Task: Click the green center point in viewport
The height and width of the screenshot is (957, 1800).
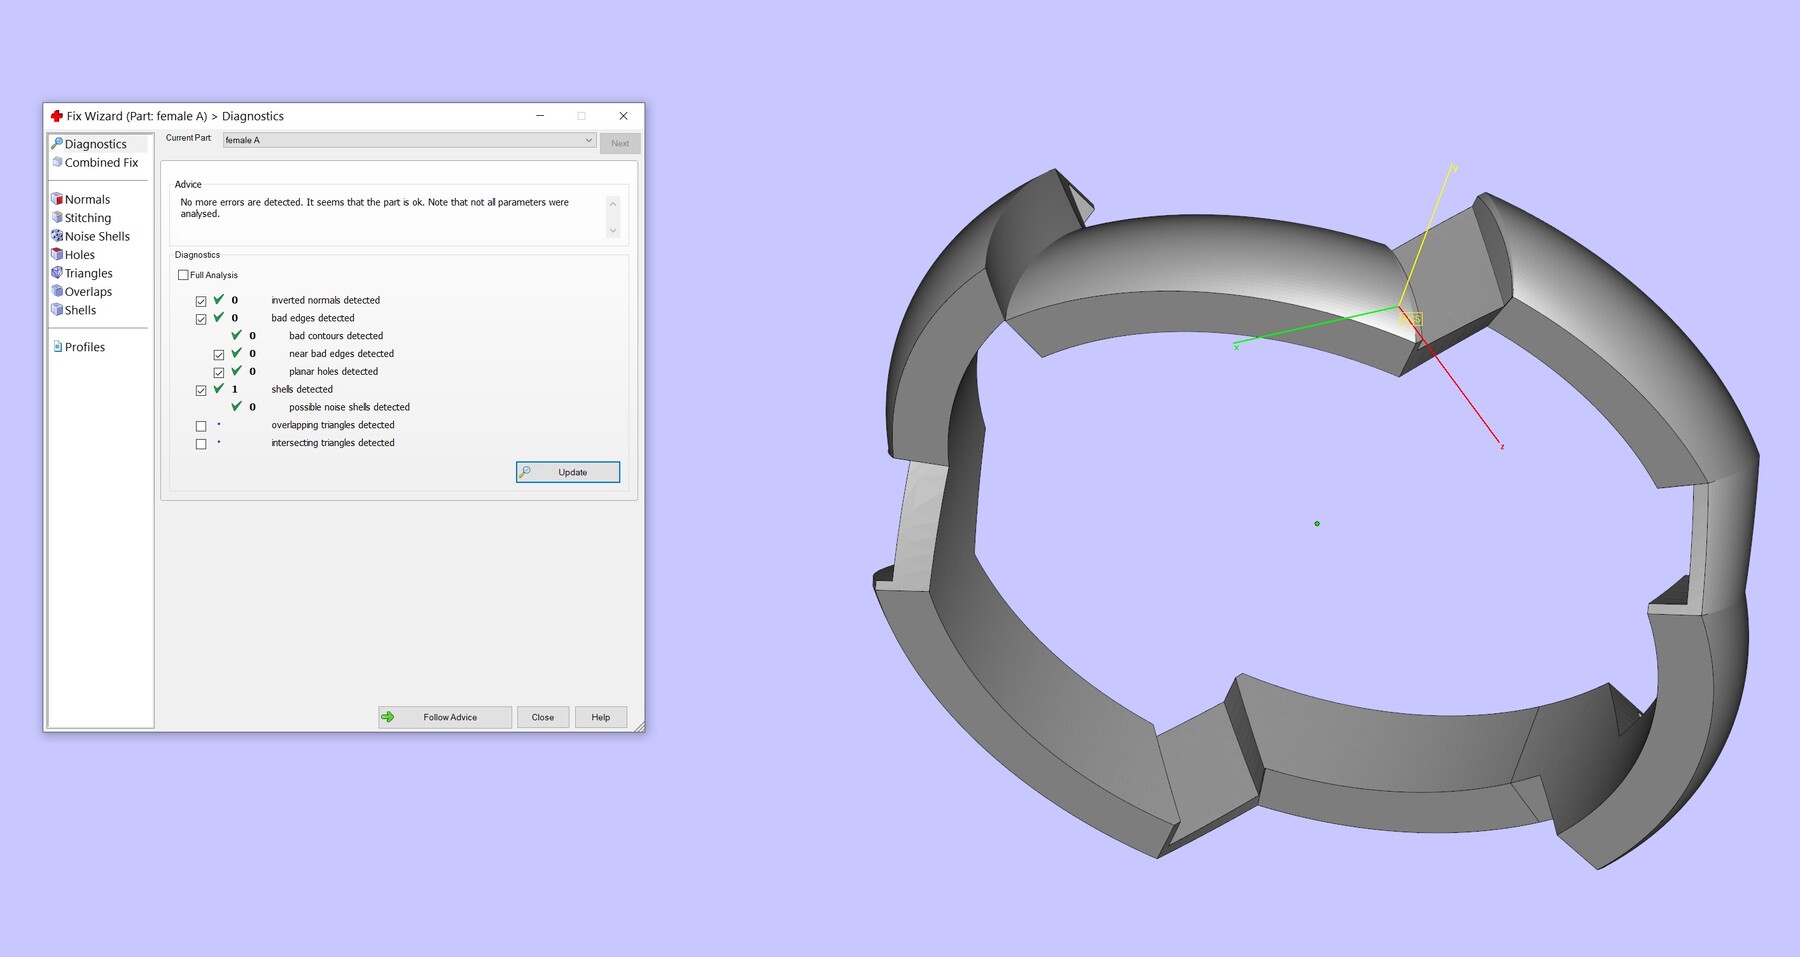Action: tap(1317, 524)
